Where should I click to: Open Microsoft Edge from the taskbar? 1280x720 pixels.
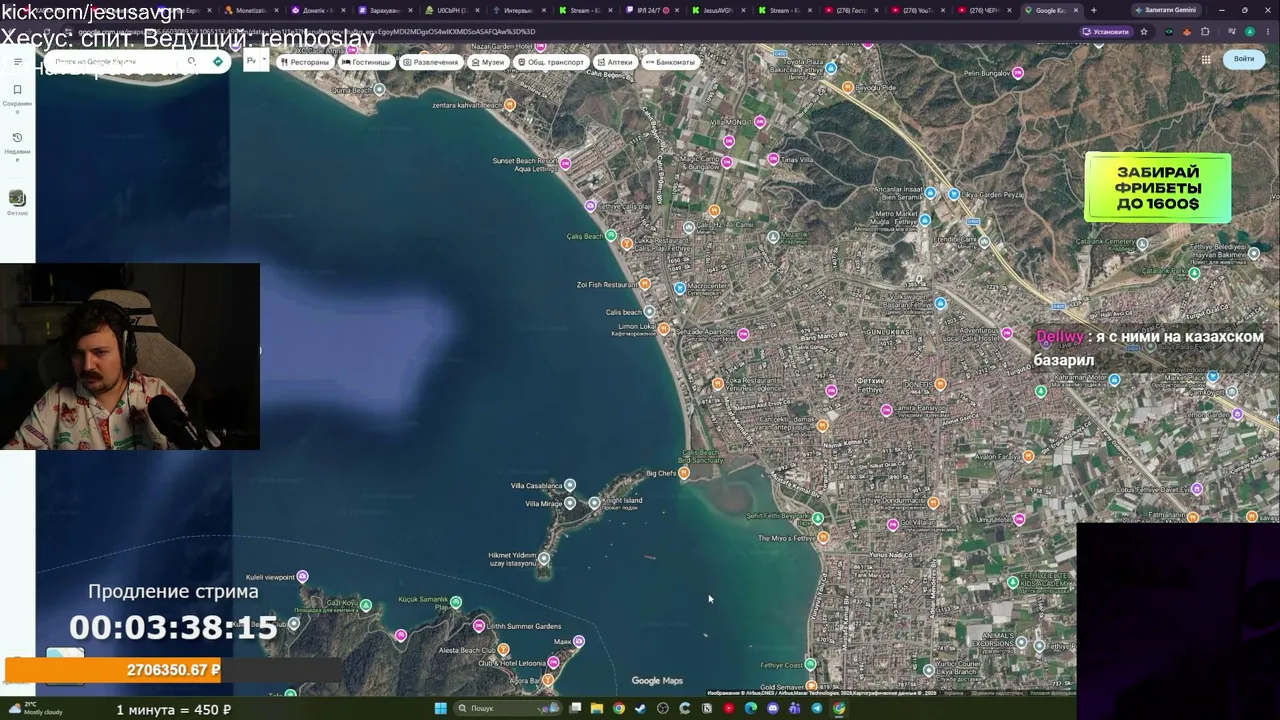pos(751,708)
